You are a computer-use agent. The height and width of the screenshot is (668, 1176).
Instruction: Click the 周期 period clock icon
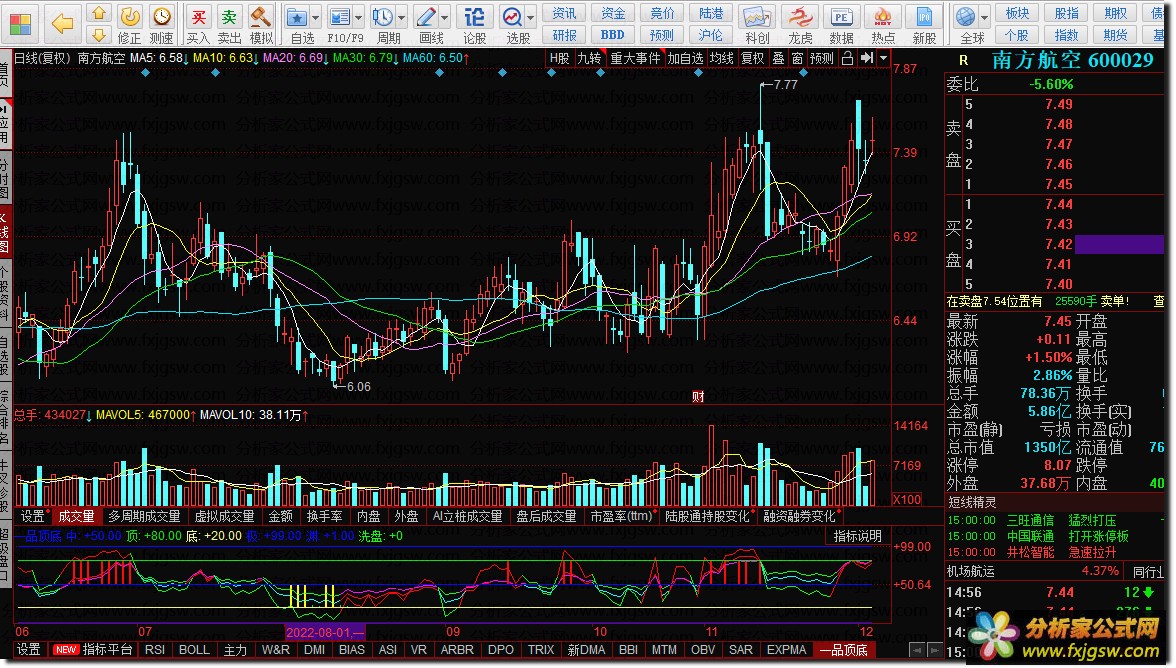coord(382,16)
